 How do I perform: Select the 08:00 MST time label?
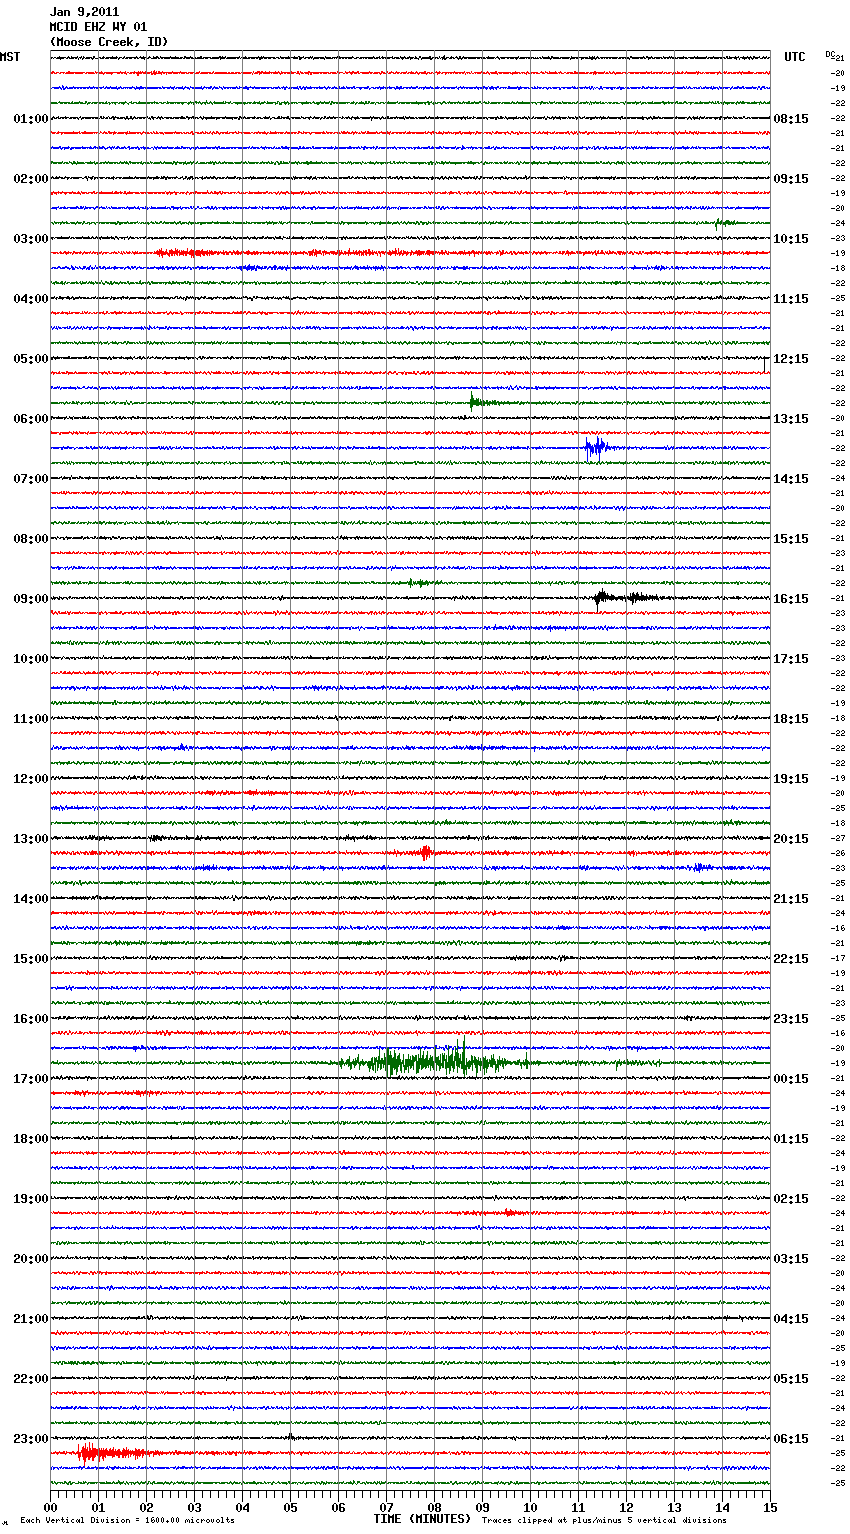click(31, 539)
